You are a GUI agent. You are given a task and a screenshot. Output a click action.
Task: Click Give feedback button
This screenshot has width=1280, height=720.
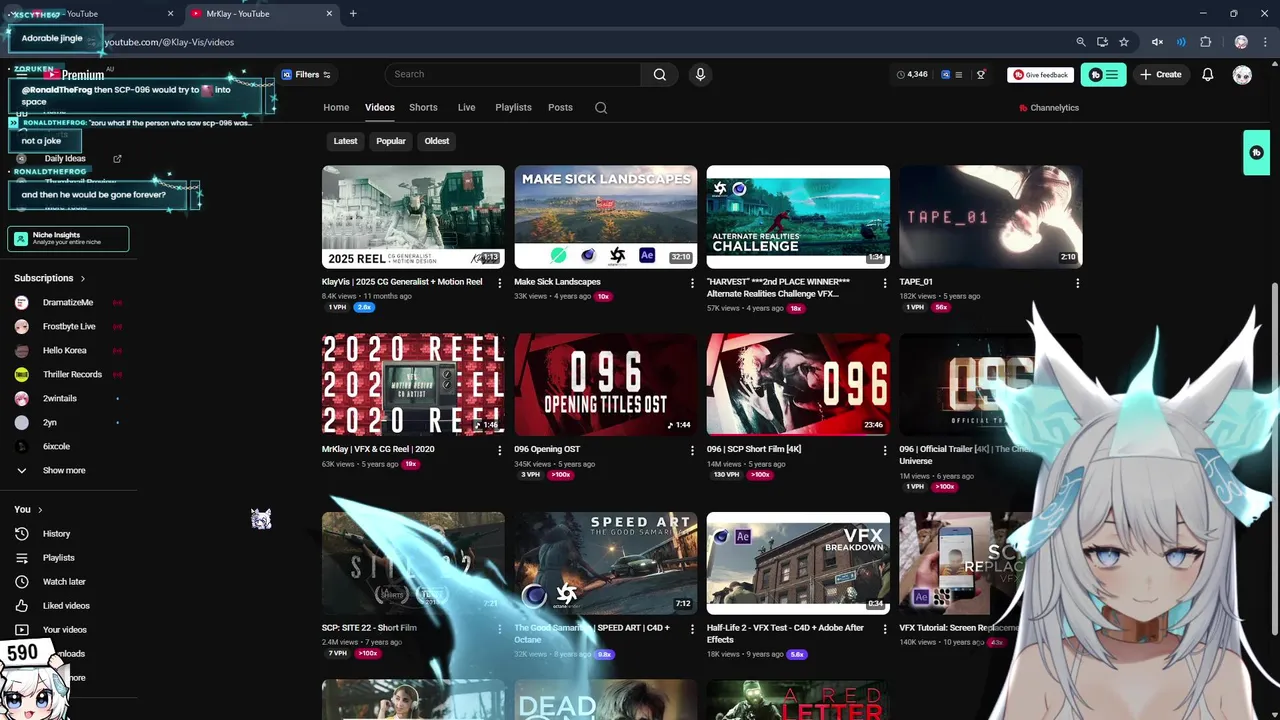coord(1040,75)
